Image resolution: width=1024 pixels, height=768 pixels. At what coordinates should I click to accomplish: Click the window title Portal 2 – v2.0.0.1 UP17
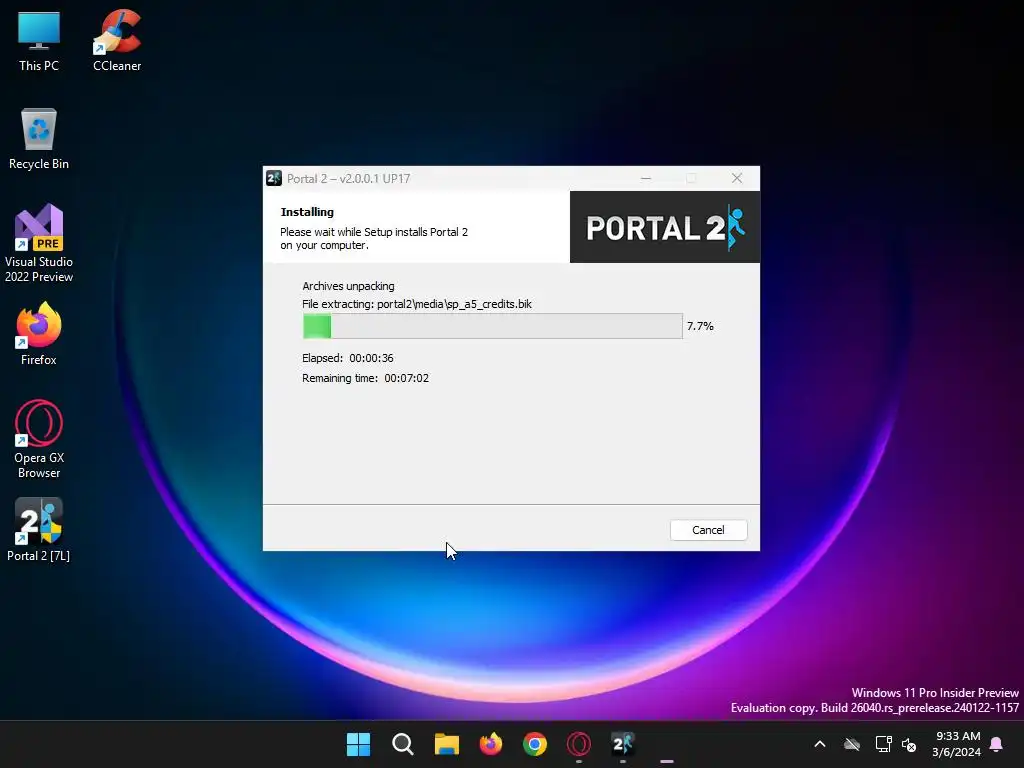[x=348, y=178]
